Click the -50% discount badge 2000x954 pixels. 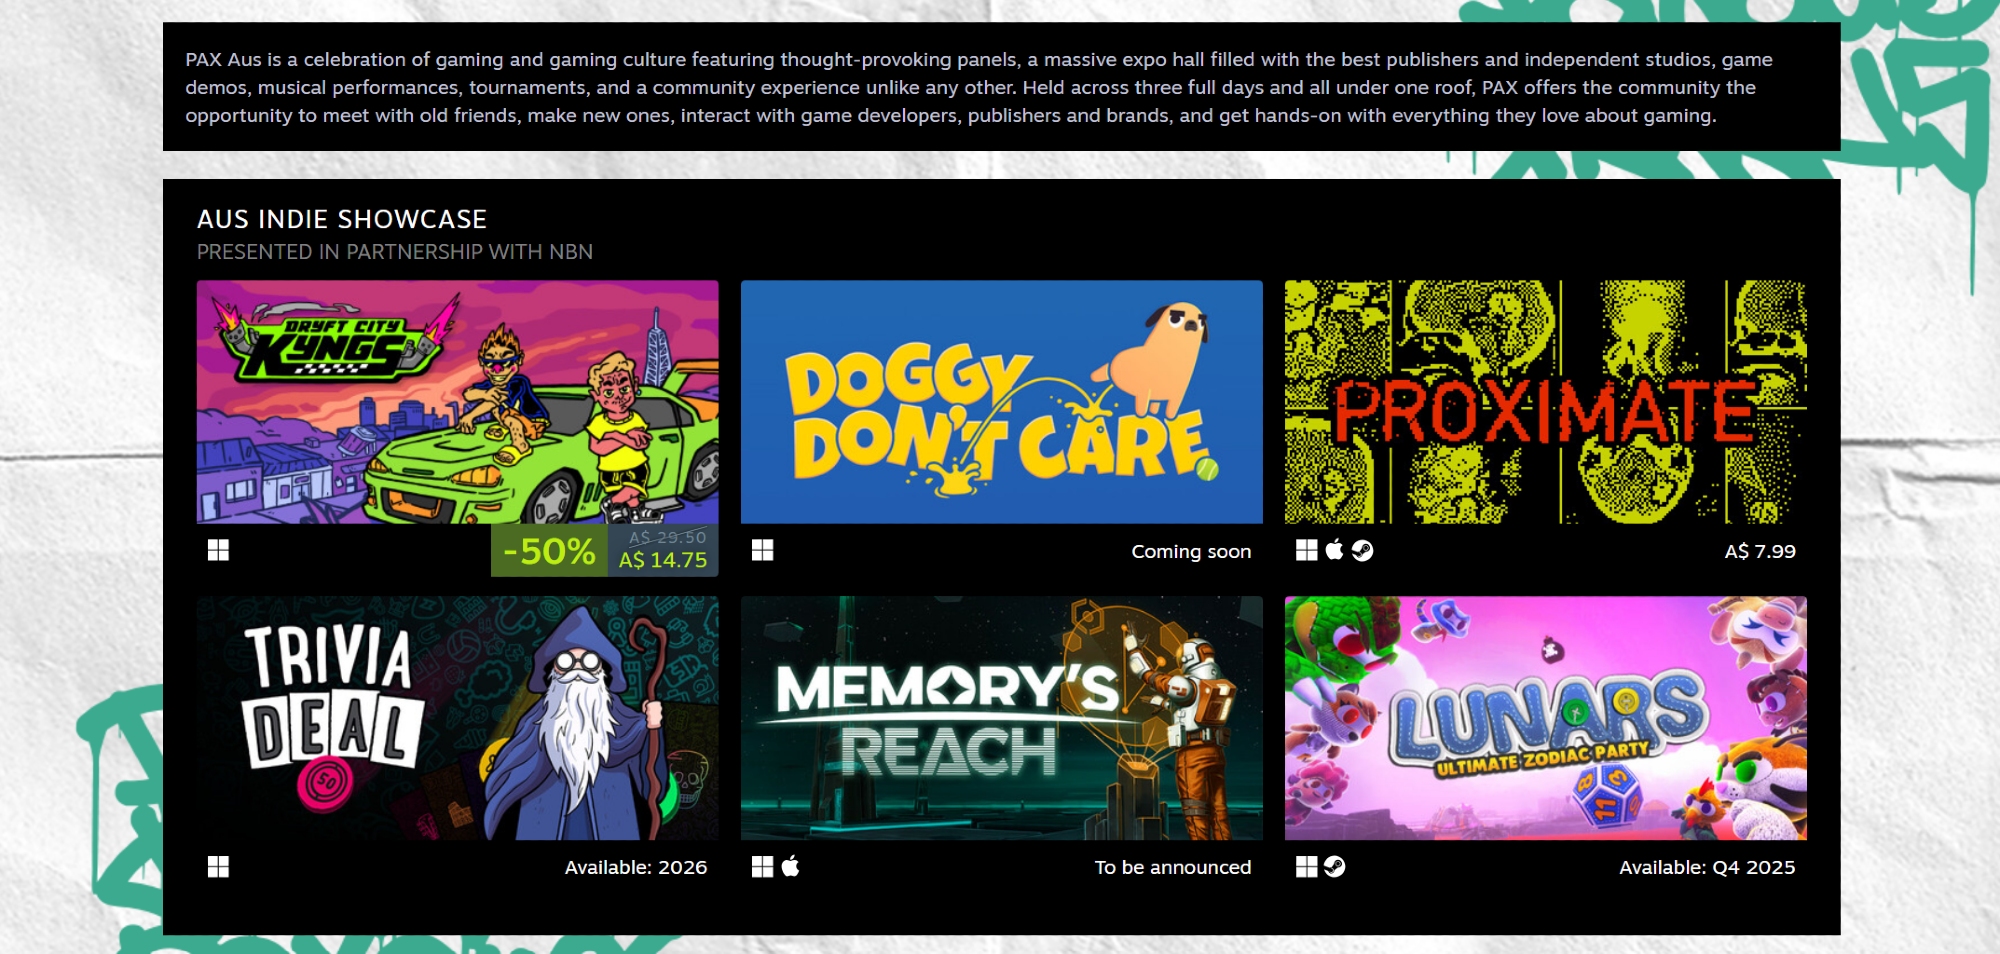[x=549, y=551]
